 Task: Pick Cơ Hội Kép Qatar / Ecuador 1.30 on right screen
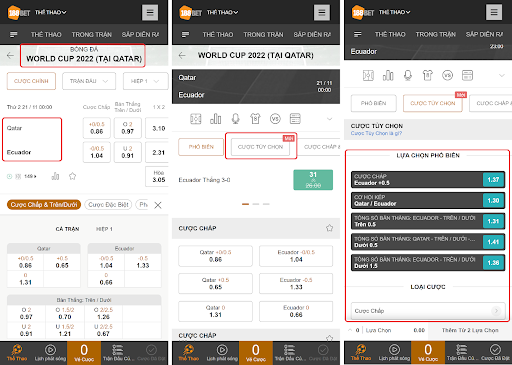(428, 200)
